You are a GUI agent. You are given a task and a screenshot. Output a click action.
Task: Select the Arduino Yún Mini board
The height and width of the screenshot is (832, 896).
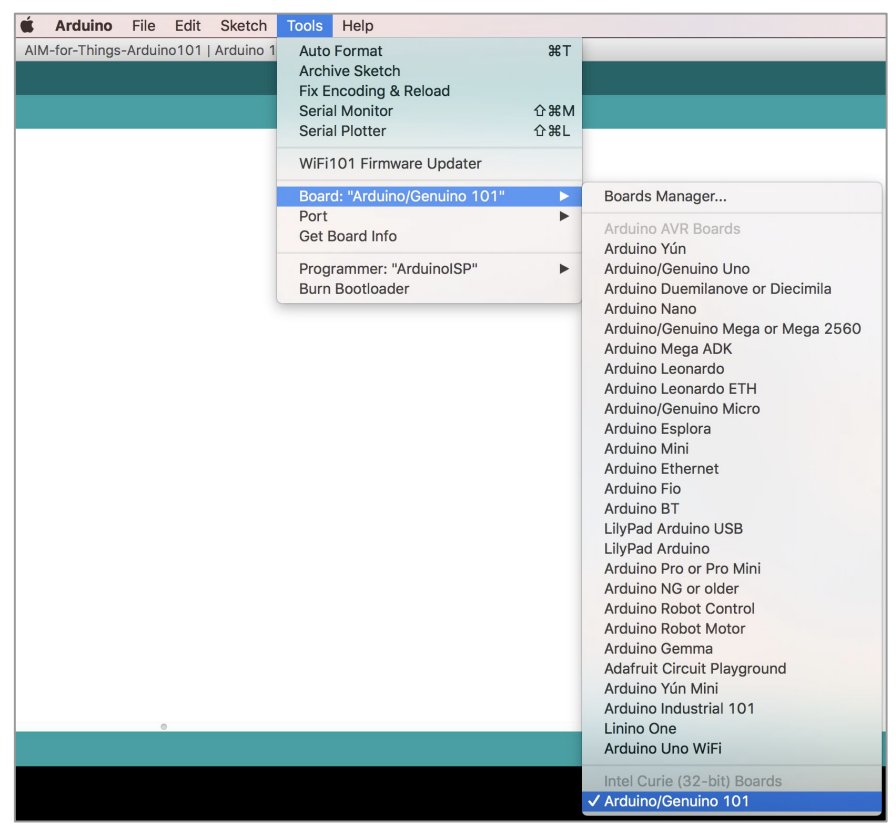[732, 689]
